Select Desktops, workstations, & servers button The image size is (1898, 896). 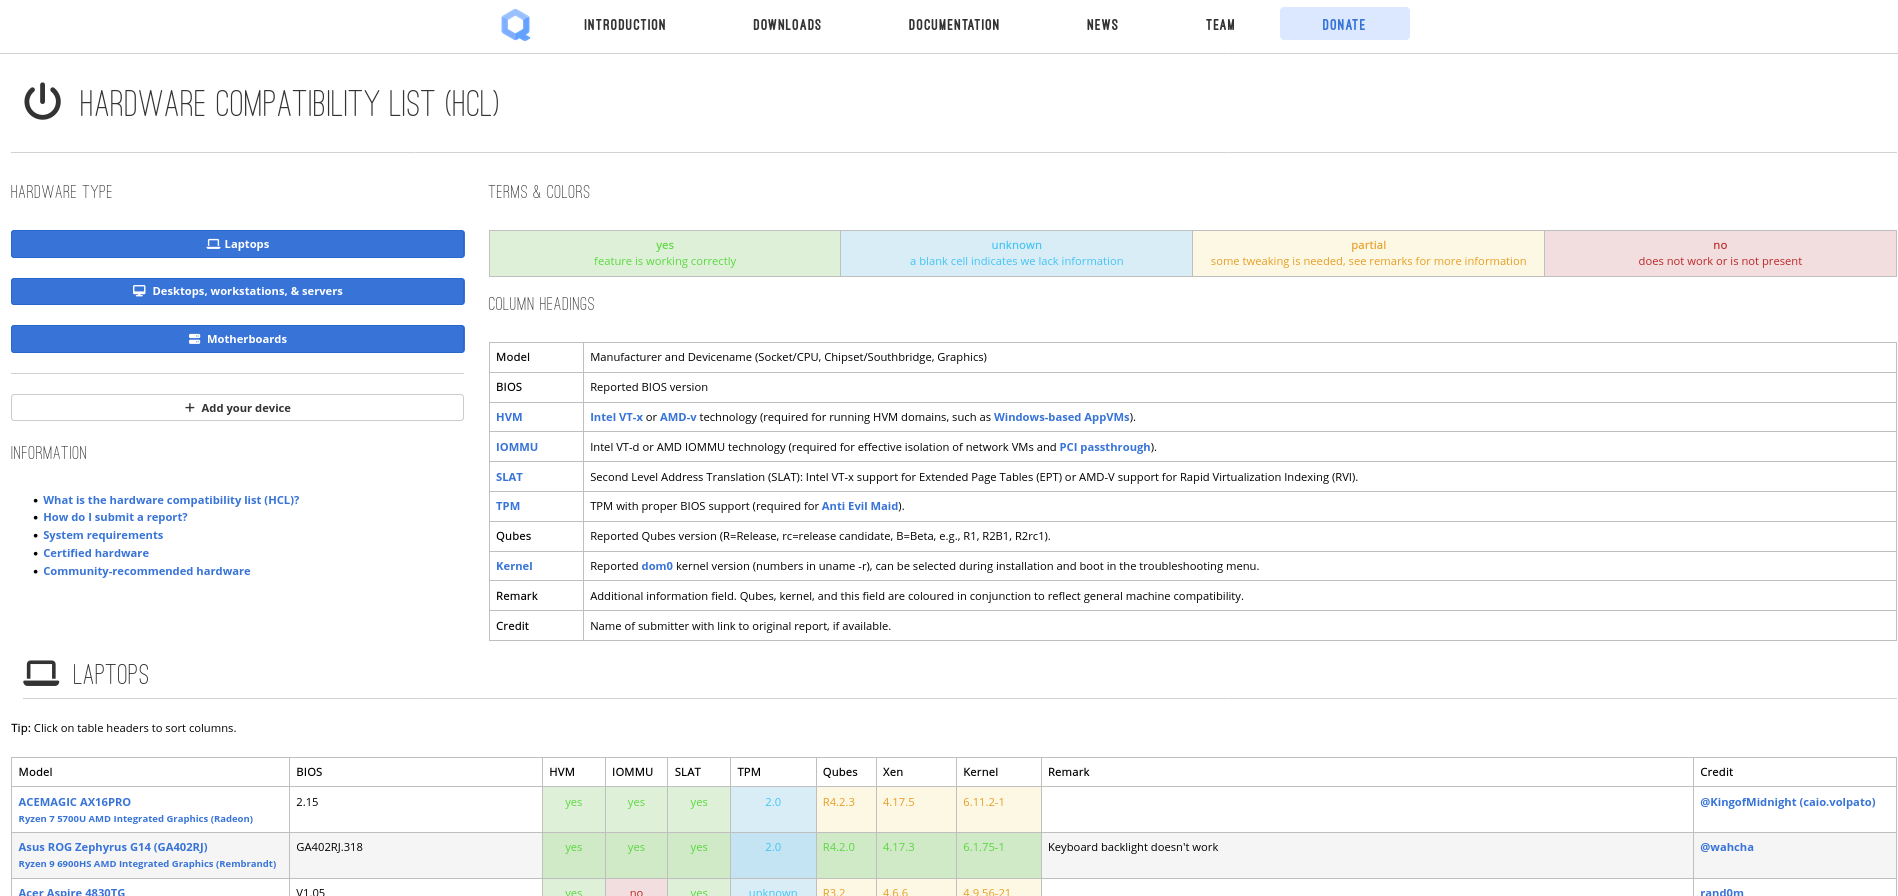238,291
